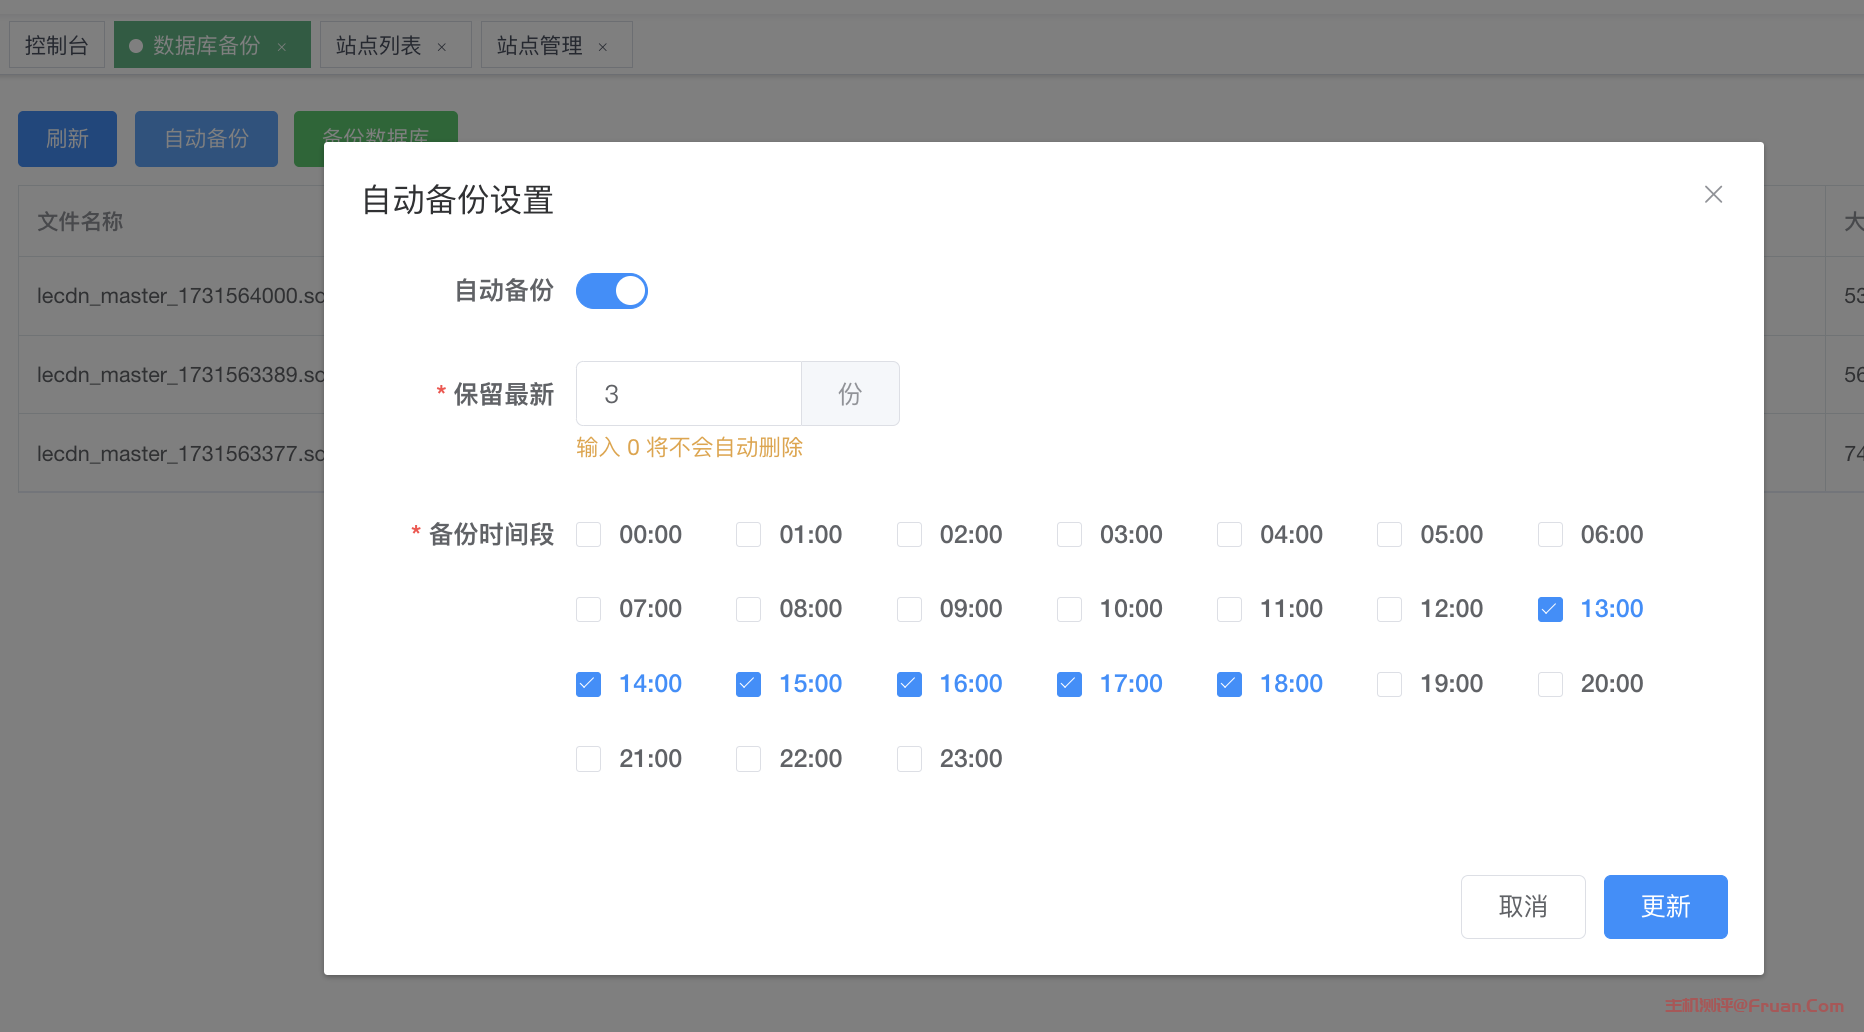Toggle the 自动备份 switch
Screen dimensions: 1864x1032
coord(612,291)
